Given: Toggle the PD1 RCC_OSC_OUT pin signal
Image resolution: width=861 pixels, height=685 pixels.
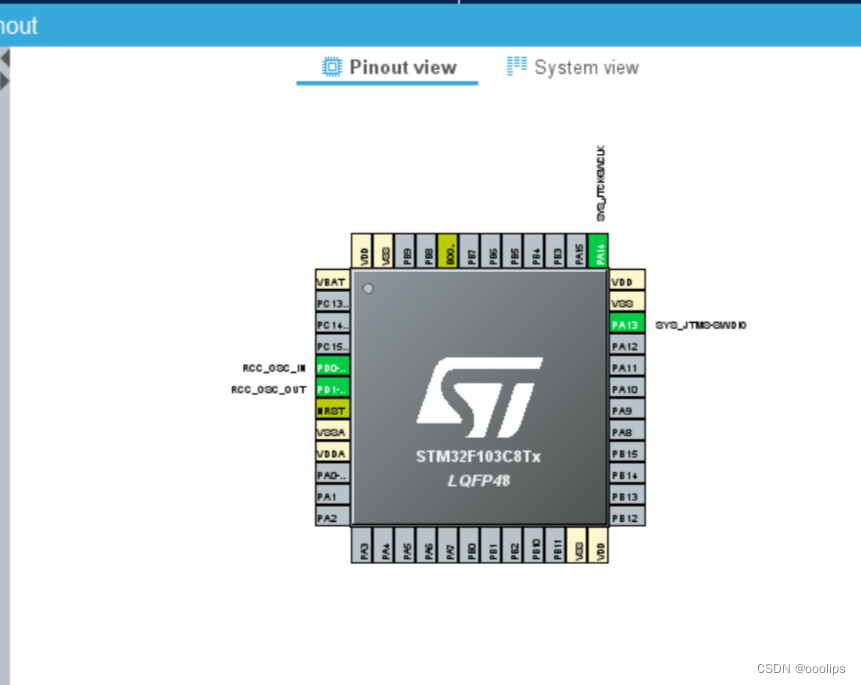Looking at the screenshot, I should [x=330, y=389].
